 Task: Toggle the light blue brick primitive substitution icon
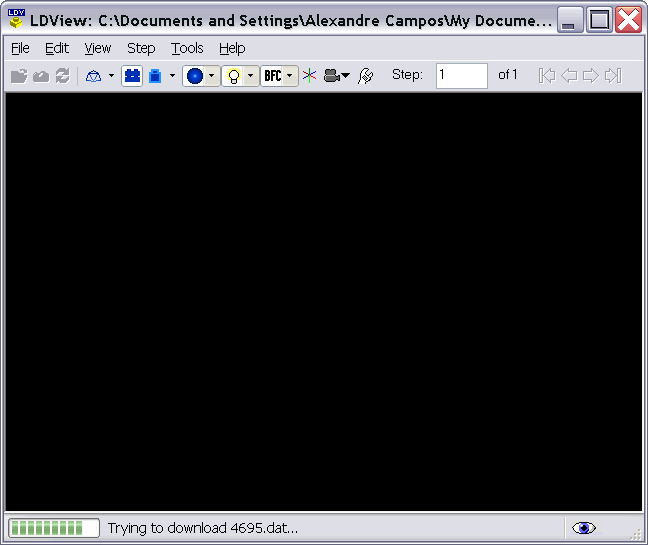[155, 76]
